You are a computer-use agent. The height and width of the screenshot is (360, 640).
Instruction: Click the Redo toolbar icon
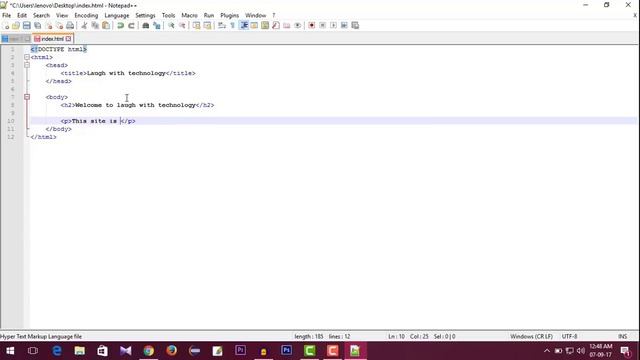tap(131, 26)
